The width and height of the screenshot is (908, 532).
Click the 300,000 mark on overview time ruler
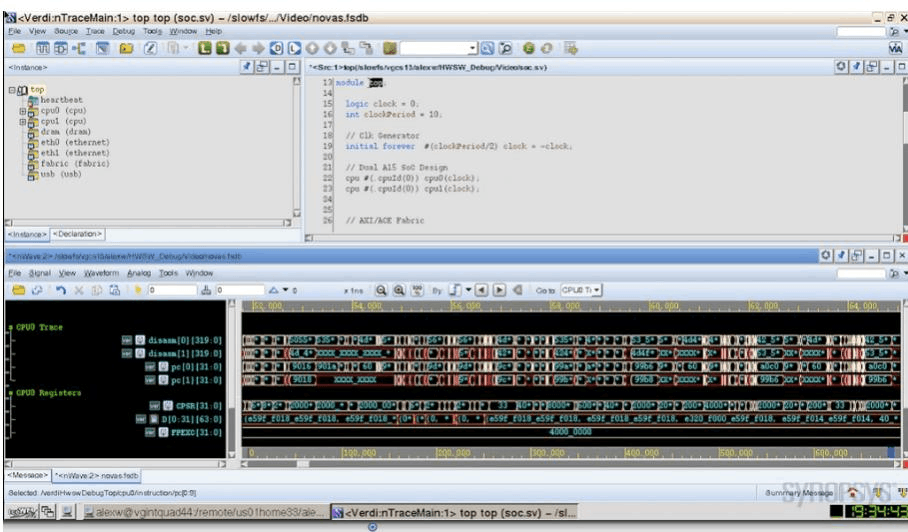coord(547,453)
